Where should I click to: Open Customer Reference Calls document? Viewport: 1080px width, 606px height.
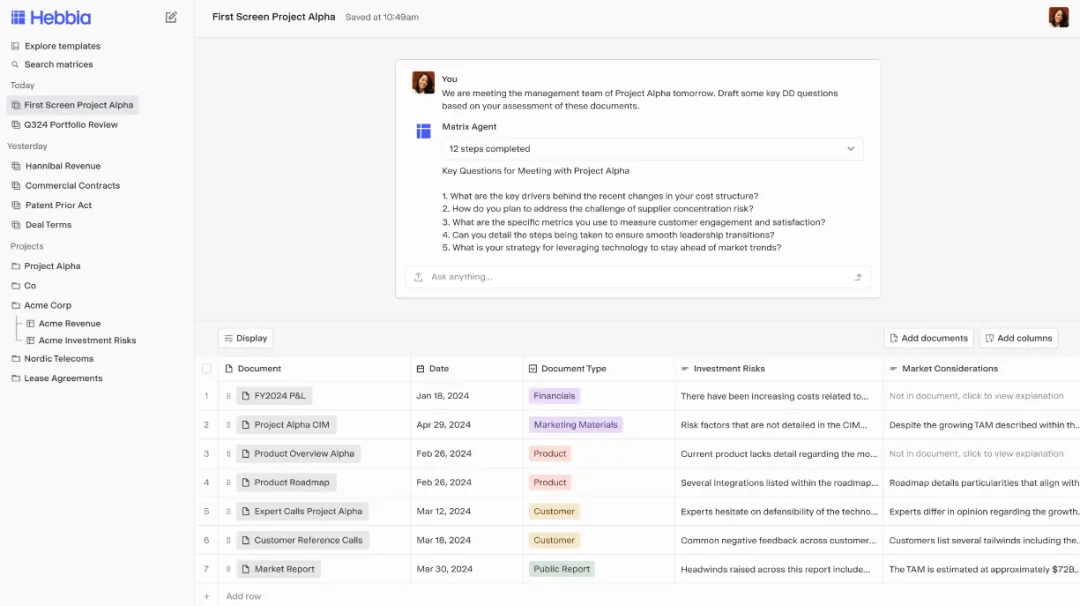click(x=303, y=541)
